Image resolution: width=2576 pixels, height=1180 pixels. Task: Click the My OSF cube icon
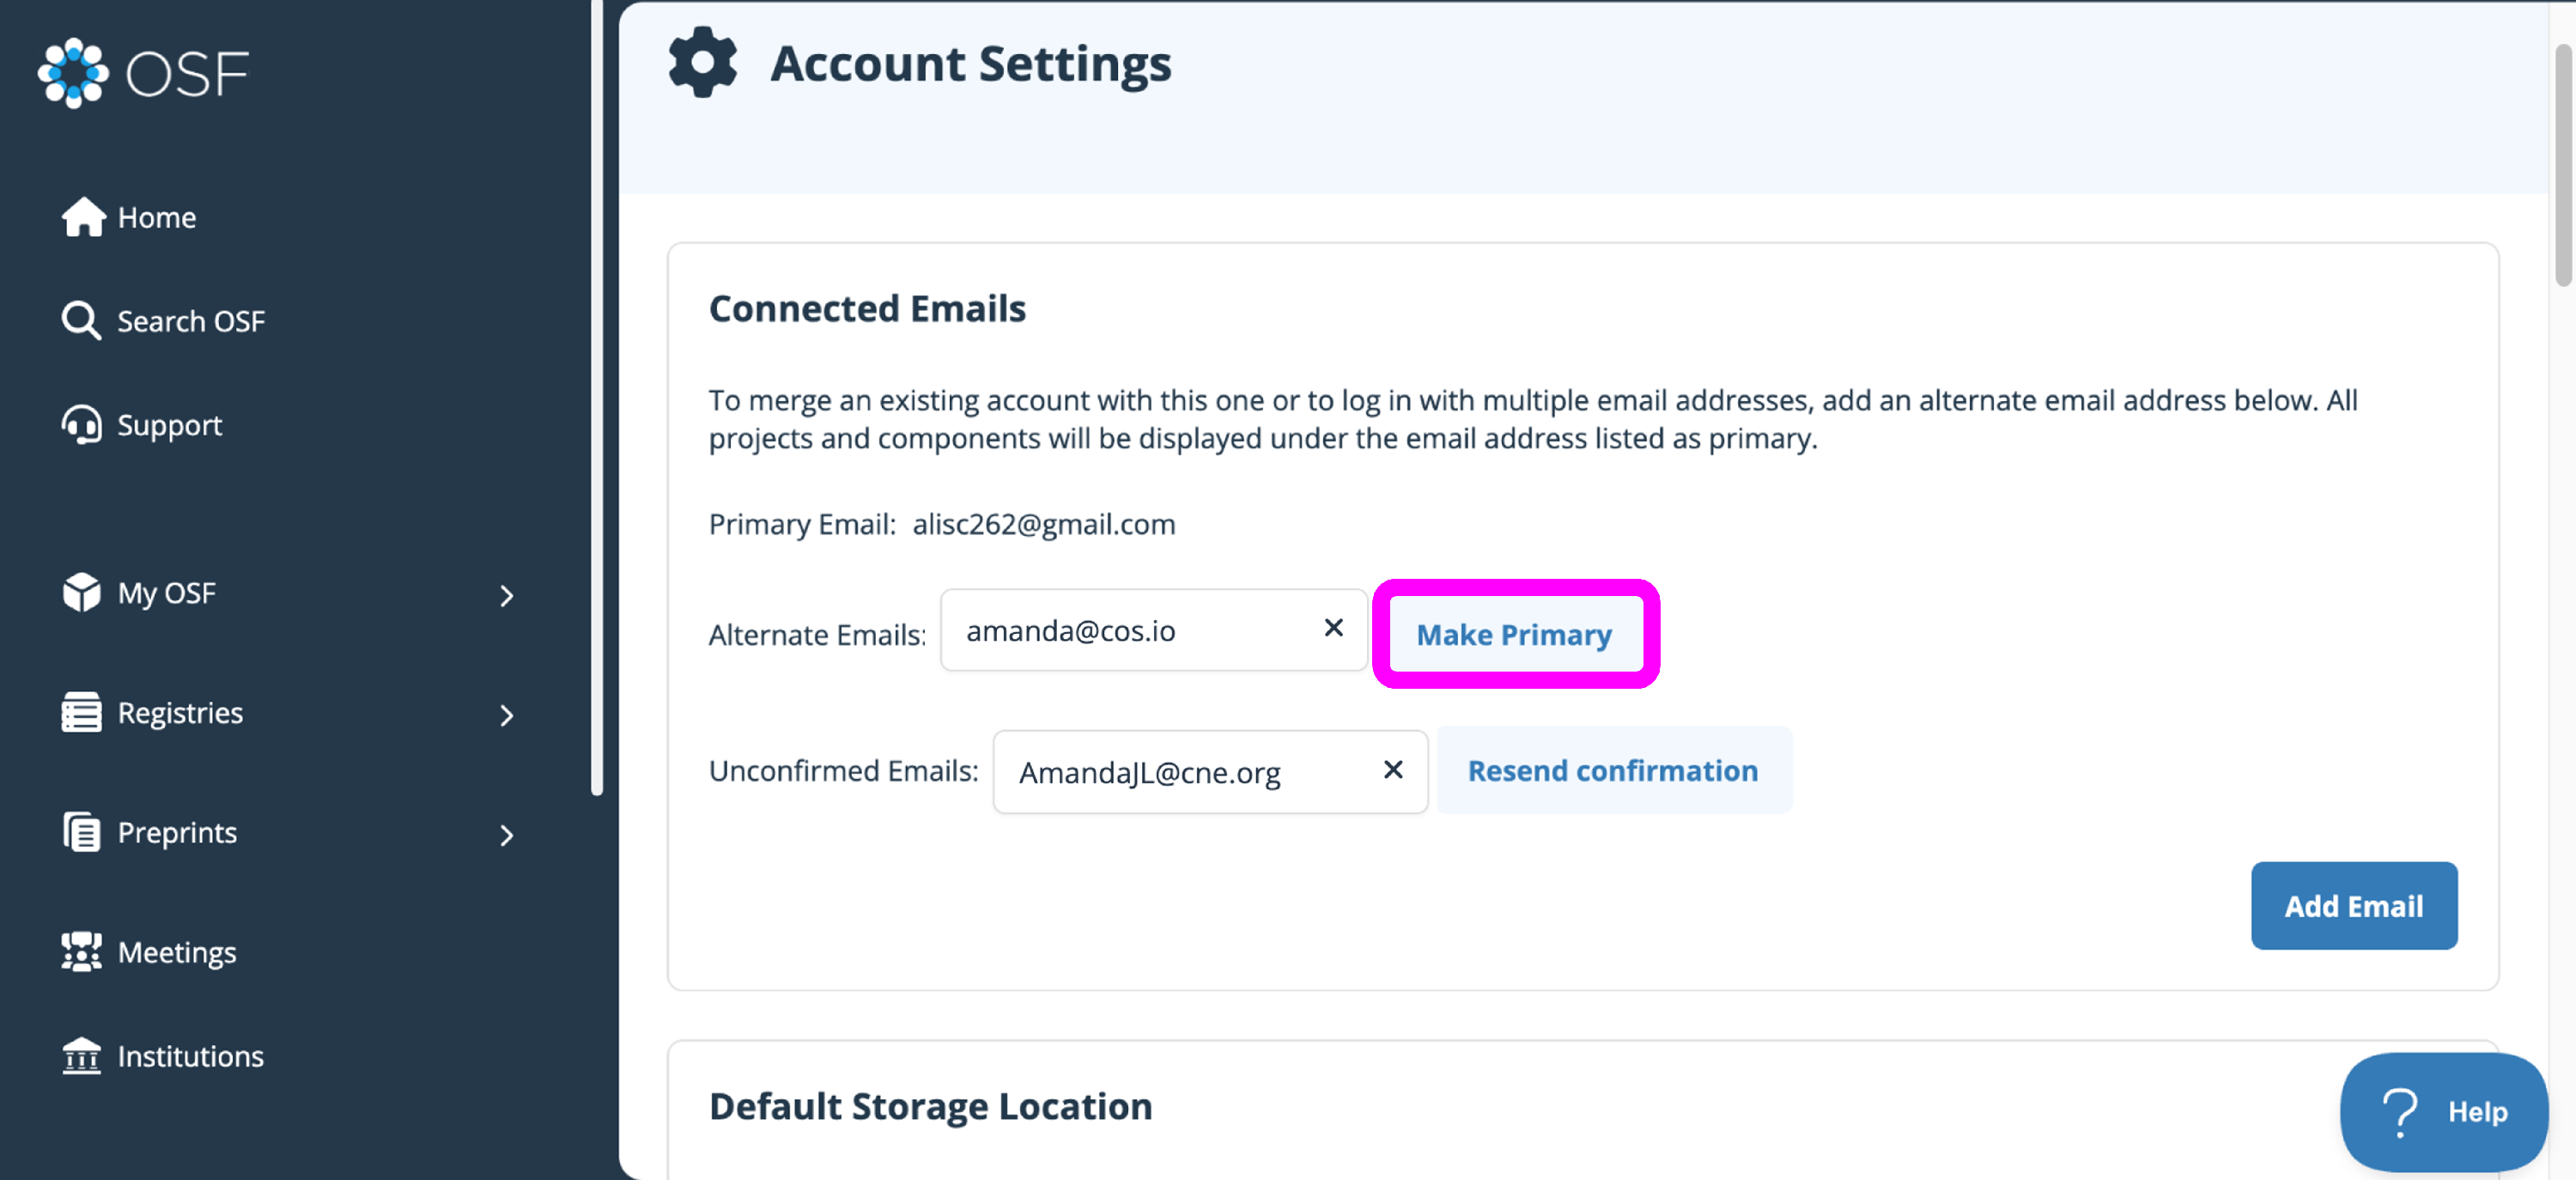82,593
